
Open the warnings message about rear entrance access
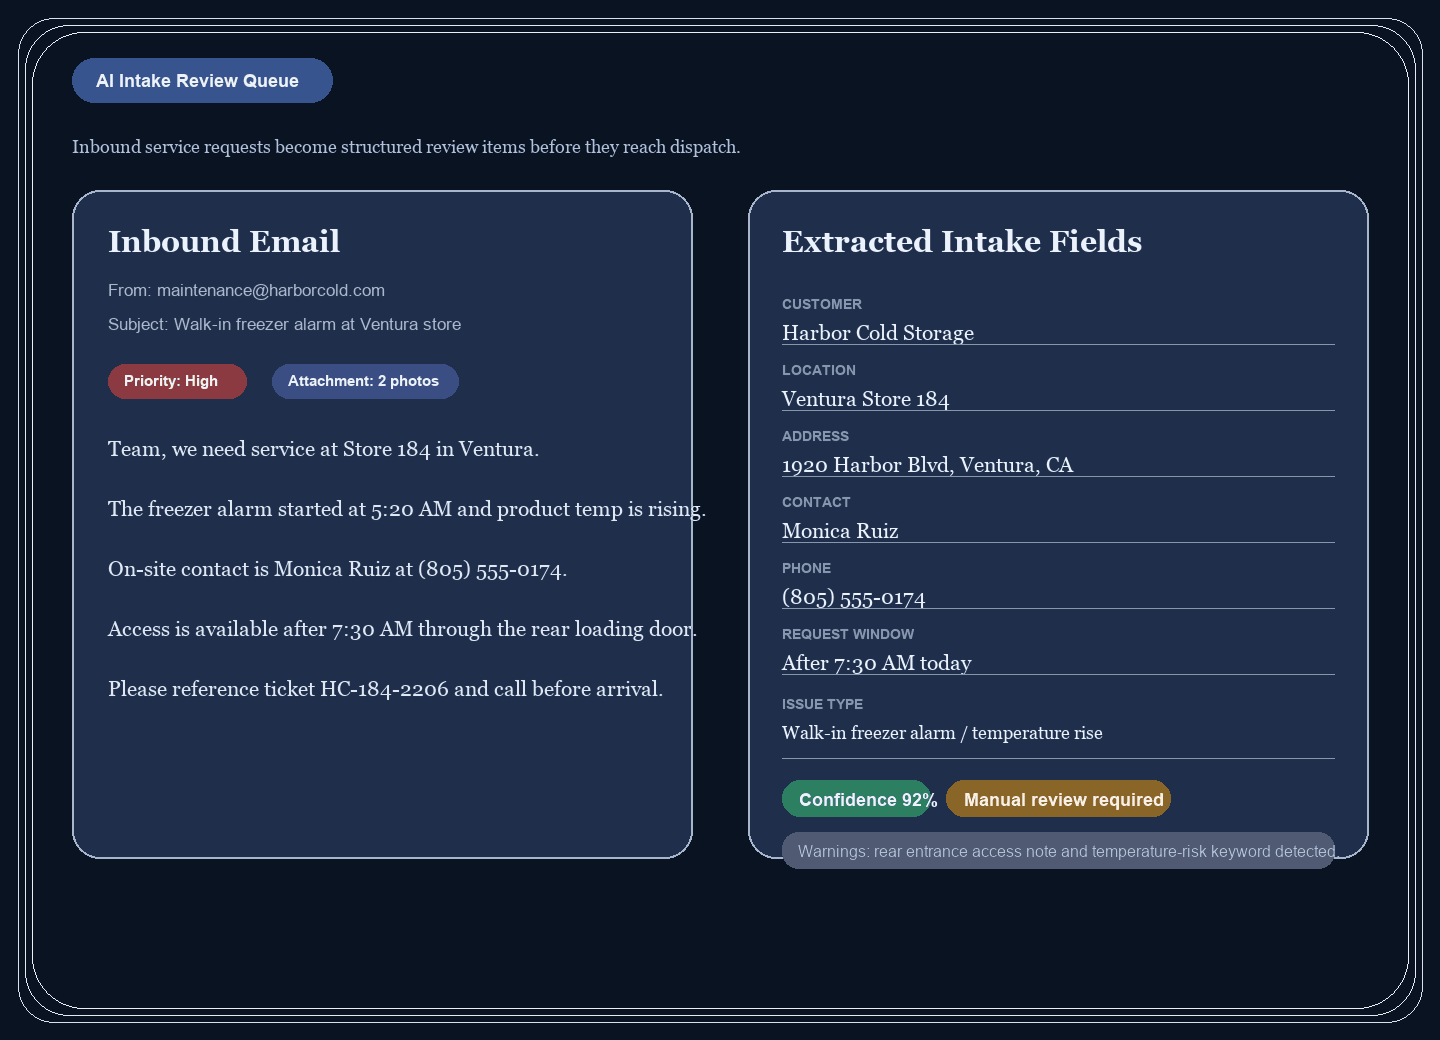click(x=1059, y=851)
